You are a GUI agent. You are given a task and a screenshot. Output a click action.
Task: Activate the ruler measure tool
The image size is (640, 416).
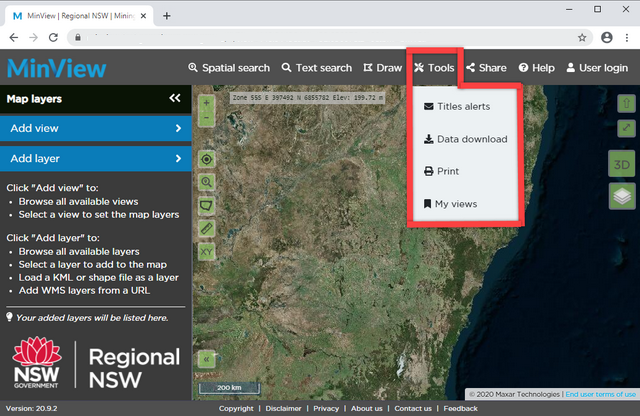pos(207,228)
